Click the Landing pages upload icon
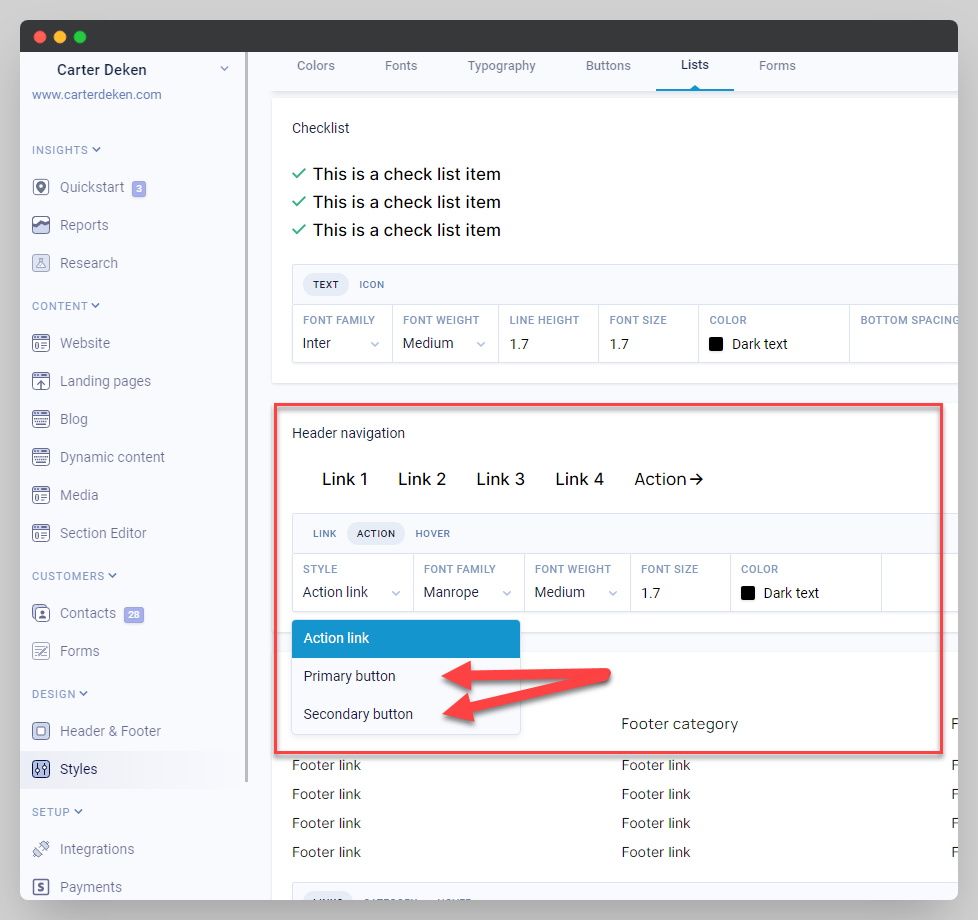 click(x=41, y=381)
